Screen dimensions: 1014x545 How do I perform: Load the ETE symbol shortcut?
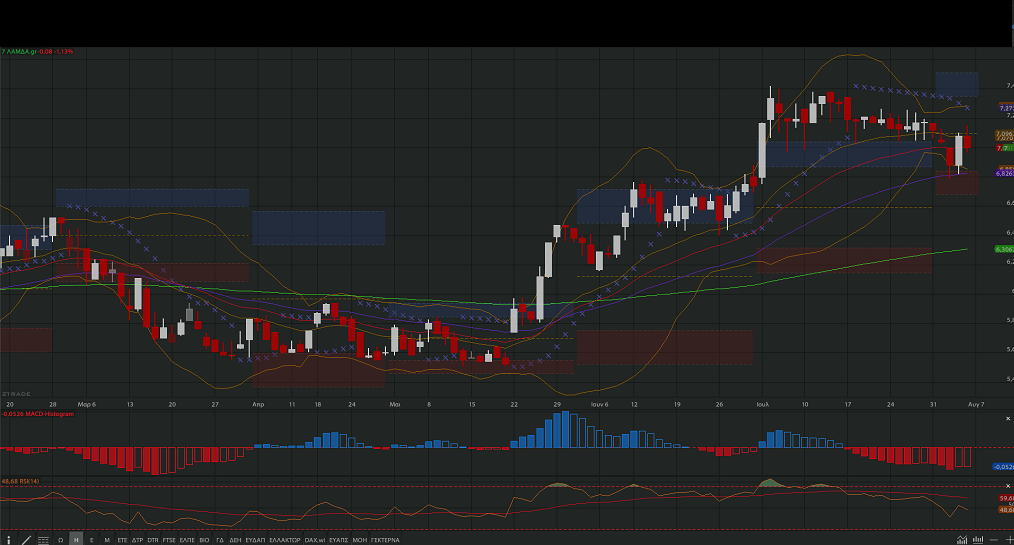122,540
